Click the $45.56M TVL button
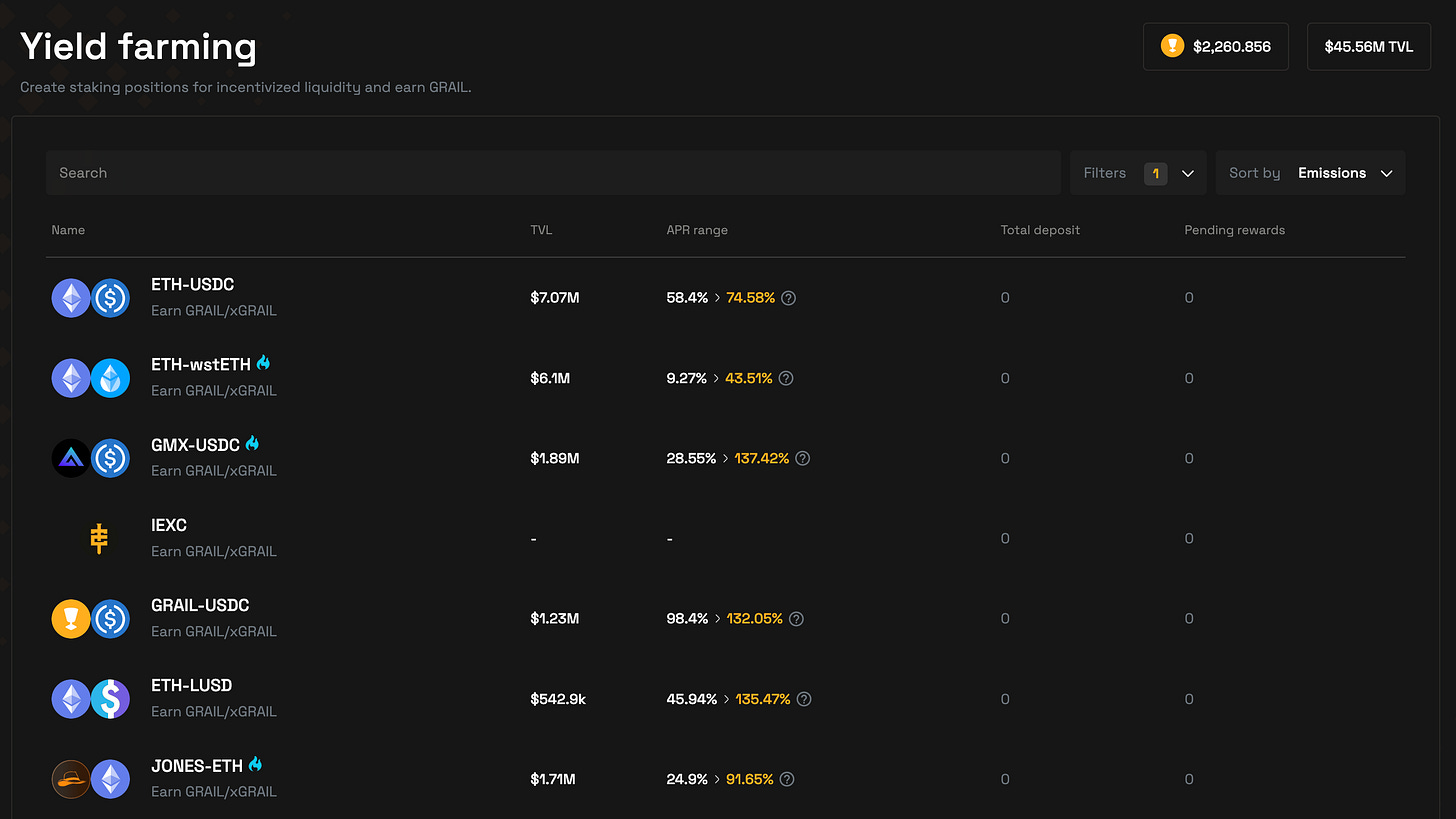The height and width of the screenshot is (819, 1456). click(1369, 46)
